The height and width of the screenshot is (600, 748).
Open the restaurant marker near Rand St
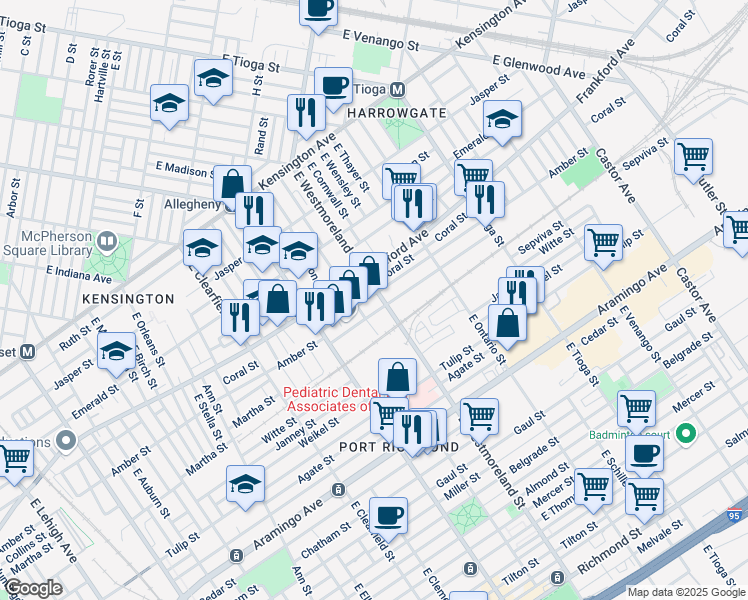306,114
